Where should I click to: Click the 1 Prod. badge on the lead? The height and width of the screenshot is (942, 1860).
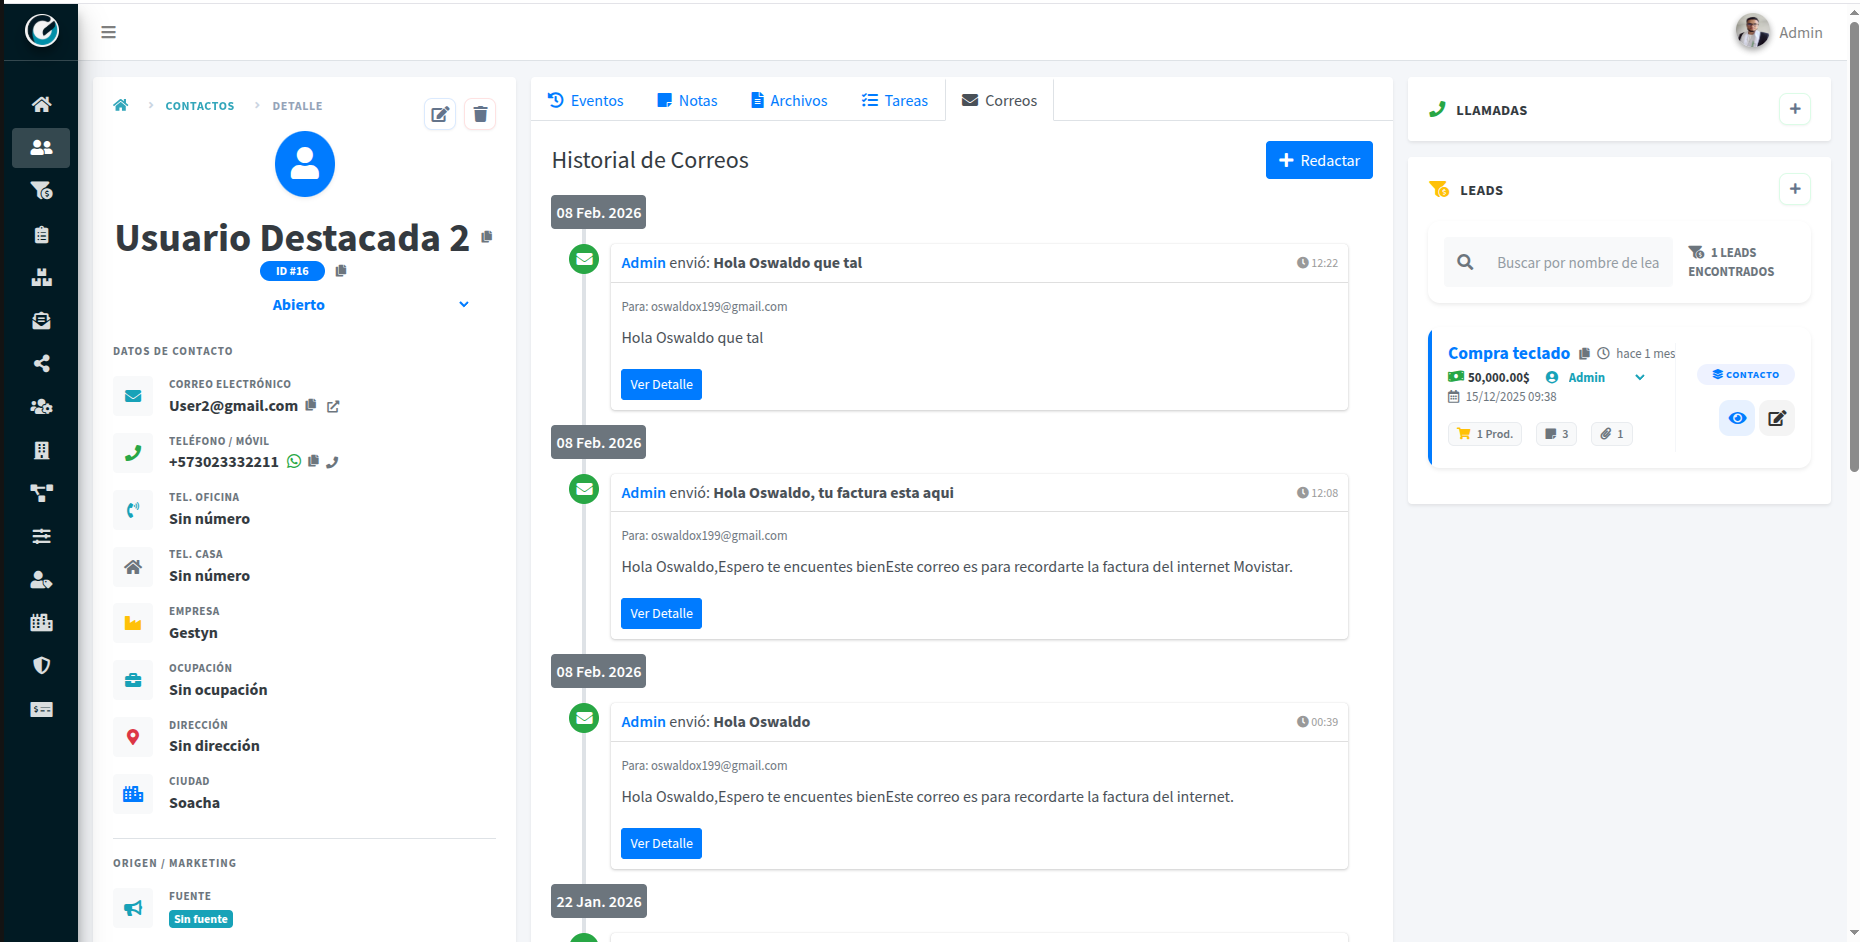tap(1485, 434)
